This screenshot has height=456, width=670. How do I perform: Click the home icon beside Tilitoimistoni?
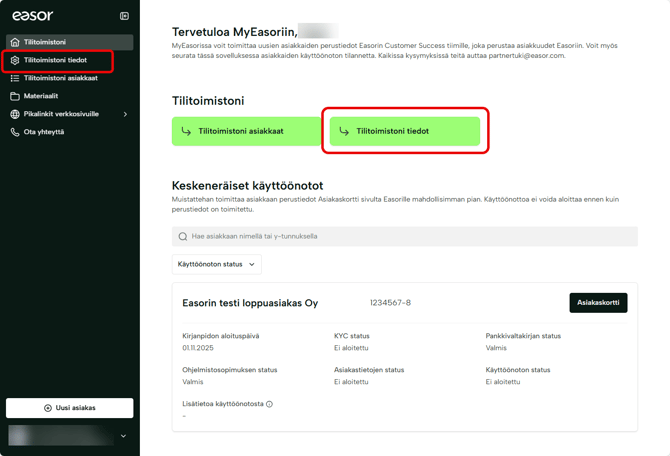pyautogui.click(x=15, y=42)
